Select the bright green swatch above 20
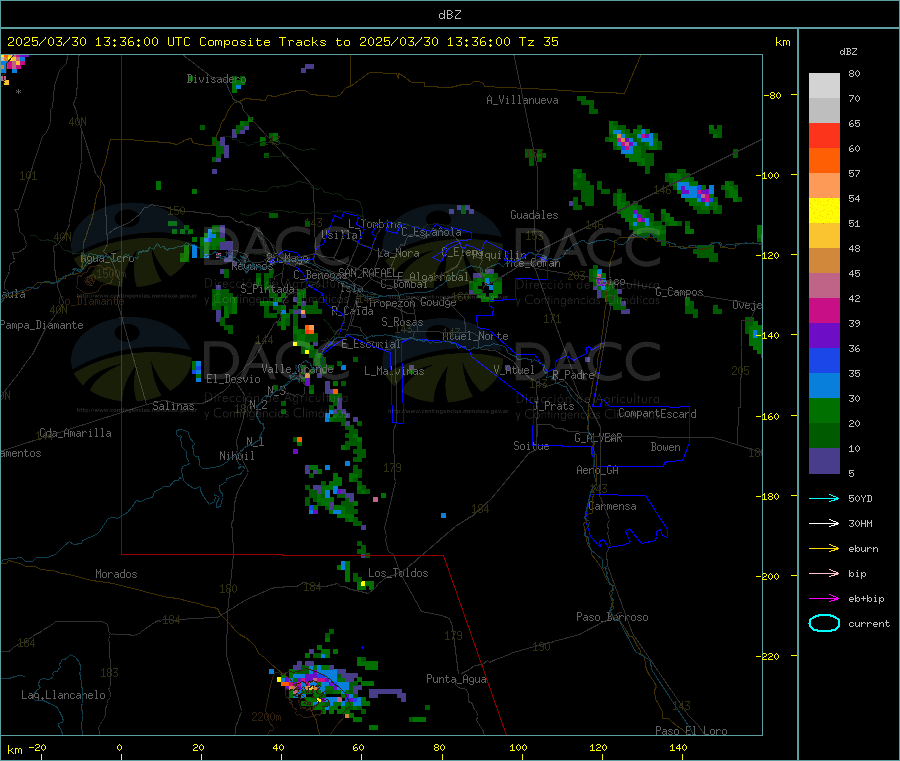The image size is (900, 761). (824, 410)
